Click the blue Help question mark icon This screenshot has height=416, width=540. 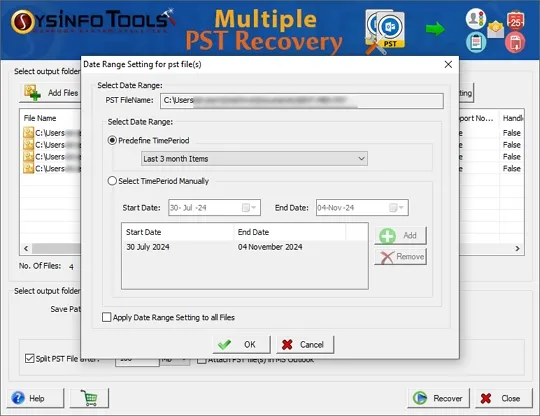(x=18, y=398)
